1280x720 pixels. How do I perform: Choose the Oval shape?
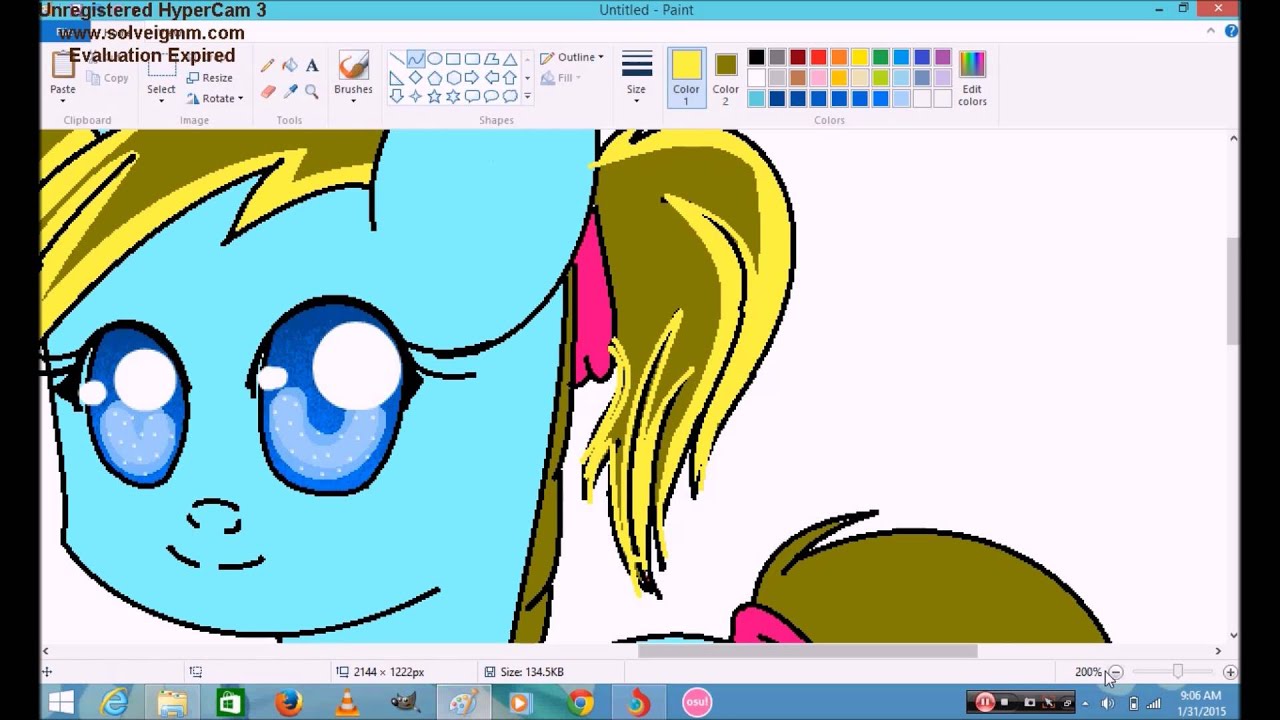(435, 59)
